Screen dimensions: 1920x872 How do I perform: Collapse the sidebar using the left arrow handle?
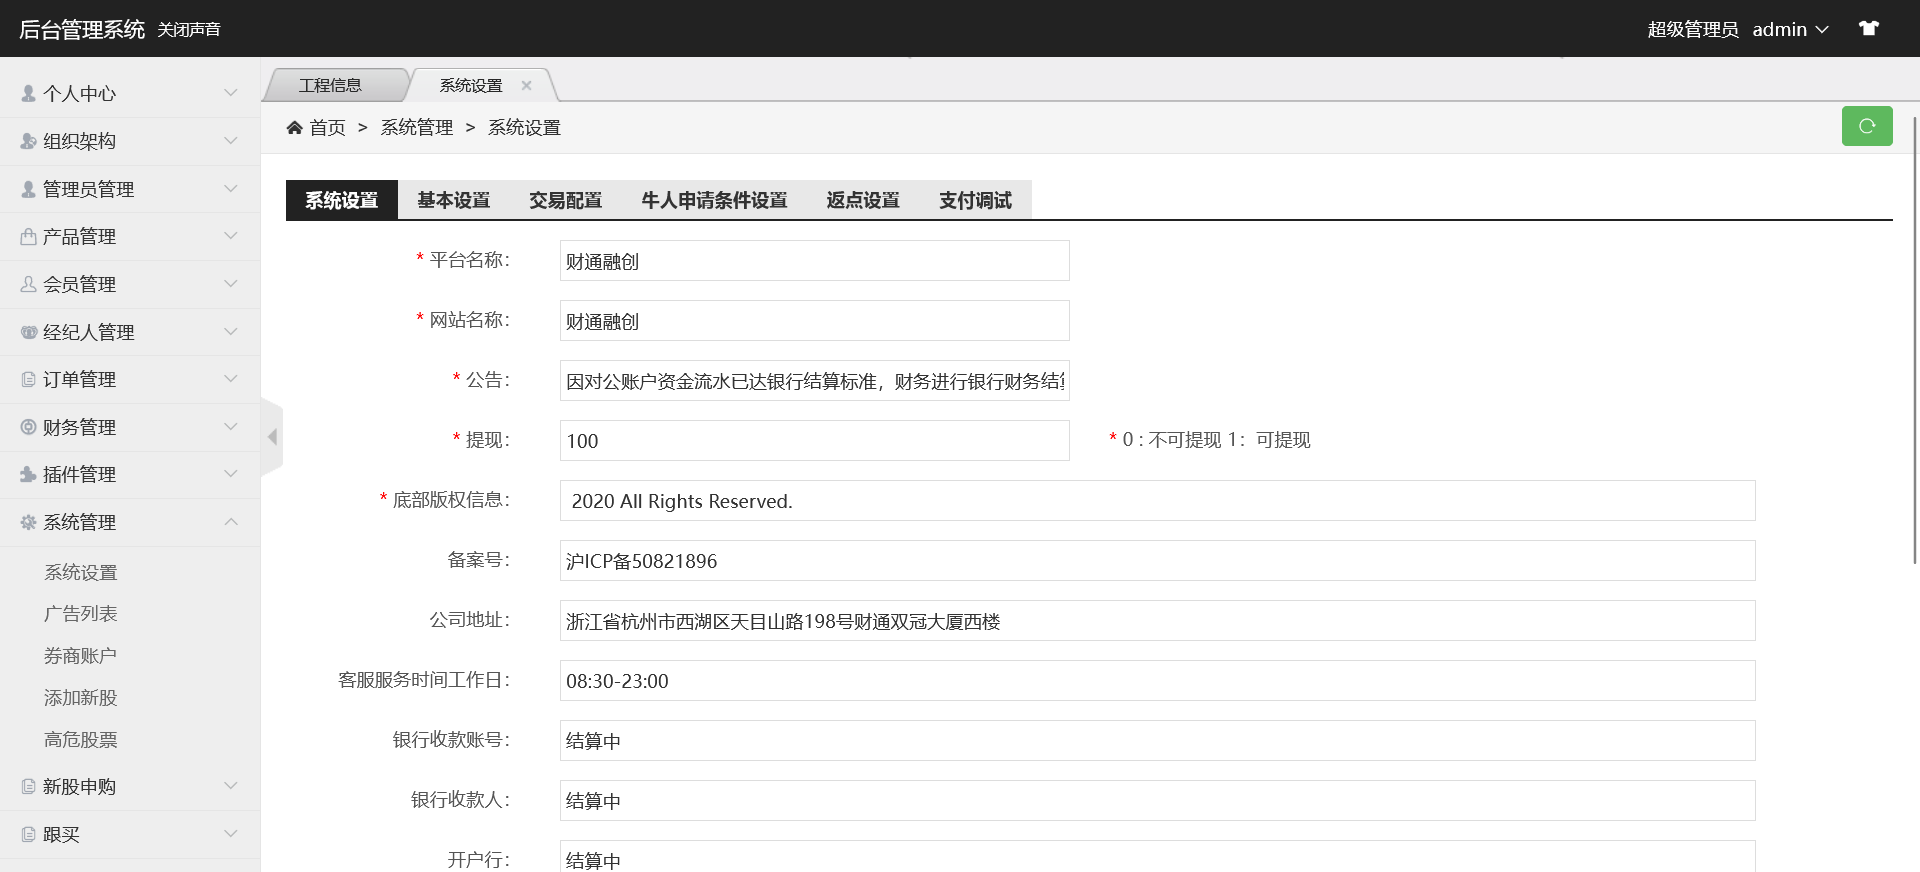click(272, 437)
